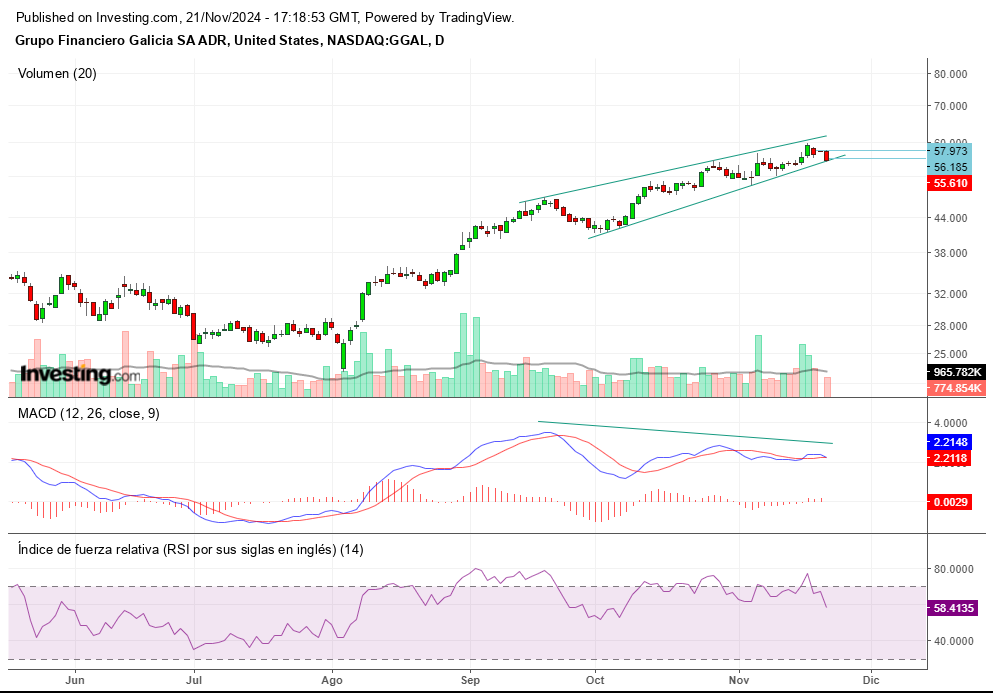Click the 0.0029 histogram value tag
993x693 pixels.
click(950, 502)
